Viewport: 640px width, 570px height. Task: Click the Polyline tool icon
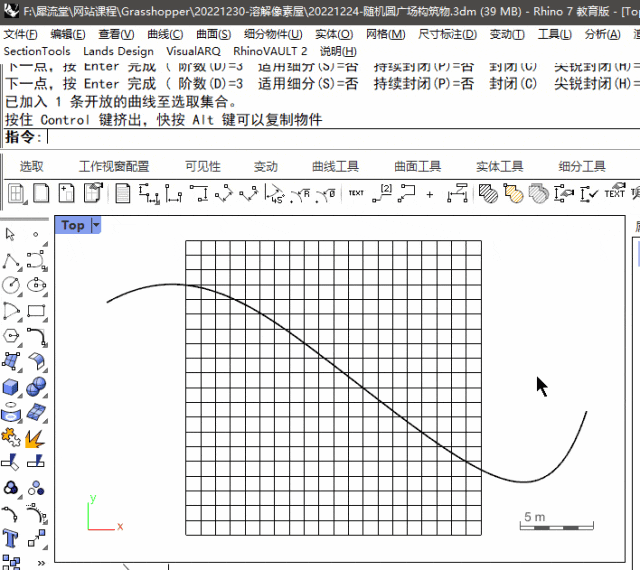[11, 261]
